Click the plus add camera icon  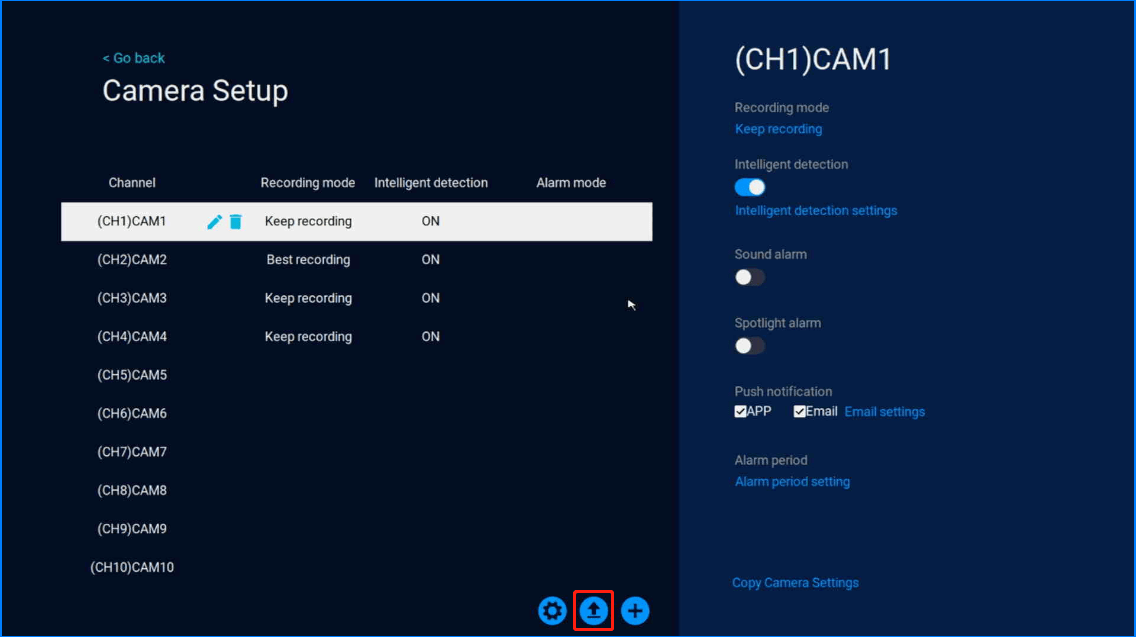tap(635, 611)
